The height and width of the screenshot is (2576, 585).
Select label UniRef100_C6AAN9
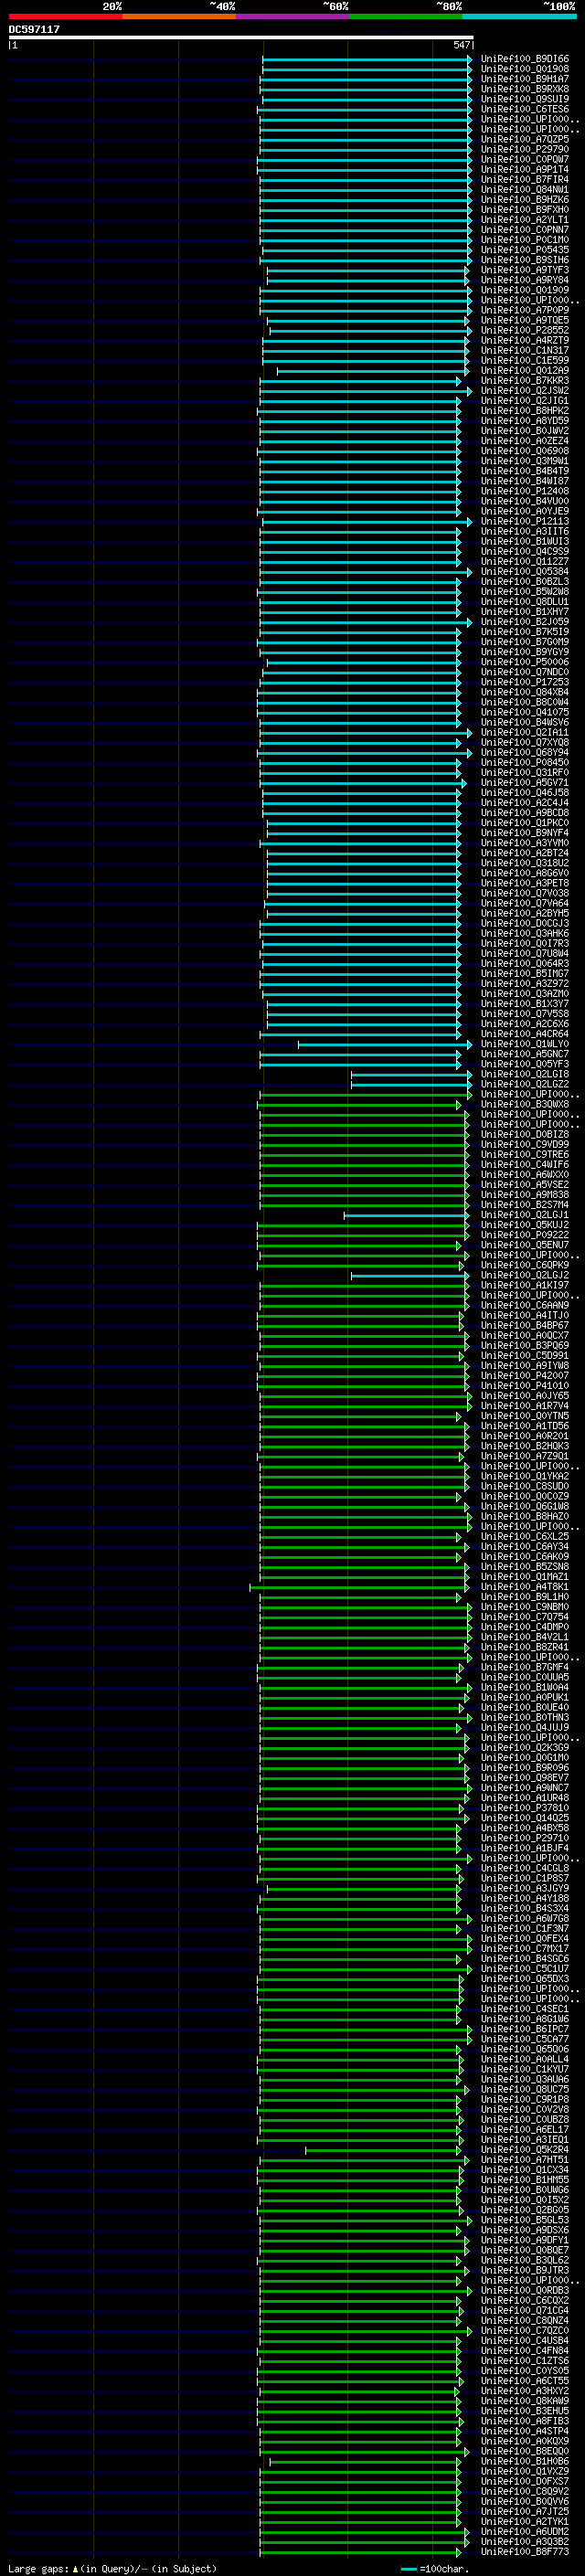tap(525, 1305)
